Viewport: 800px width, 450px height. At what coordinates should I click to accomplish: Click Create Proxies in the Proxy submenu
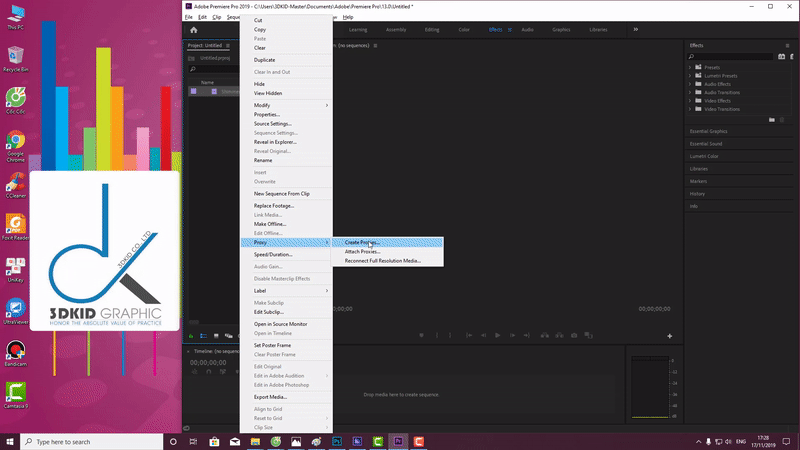[x=362, y=242]
